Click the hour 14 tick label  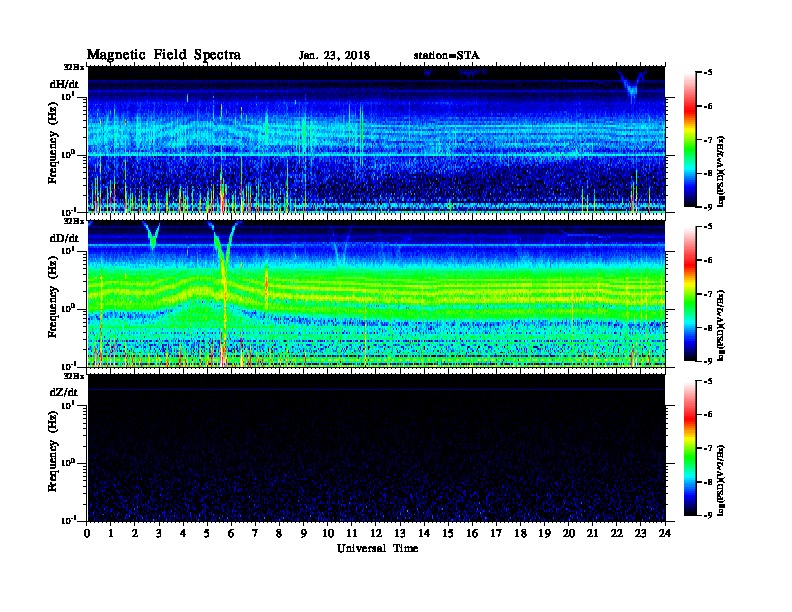tap(424, 533)
